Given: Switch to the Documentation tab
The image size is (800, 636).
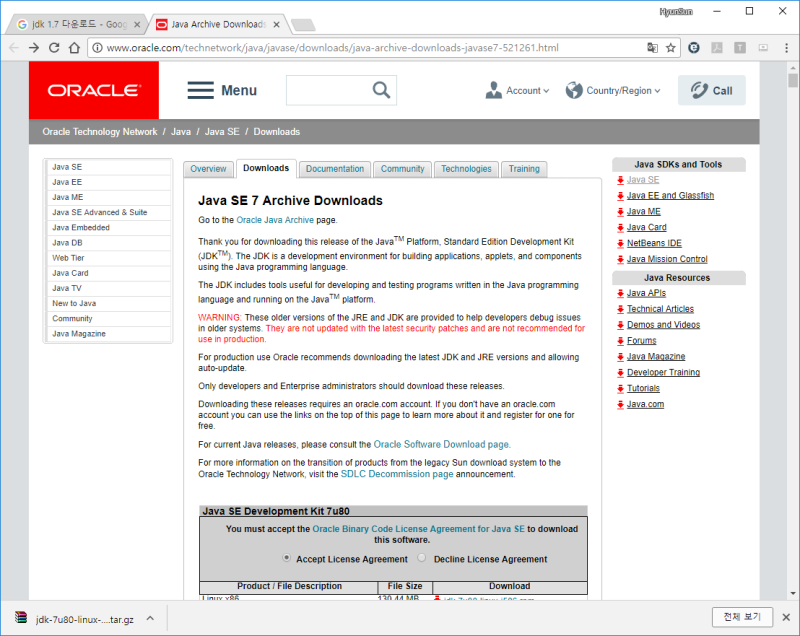Looking at the screenshot, I should pos(334,169).
